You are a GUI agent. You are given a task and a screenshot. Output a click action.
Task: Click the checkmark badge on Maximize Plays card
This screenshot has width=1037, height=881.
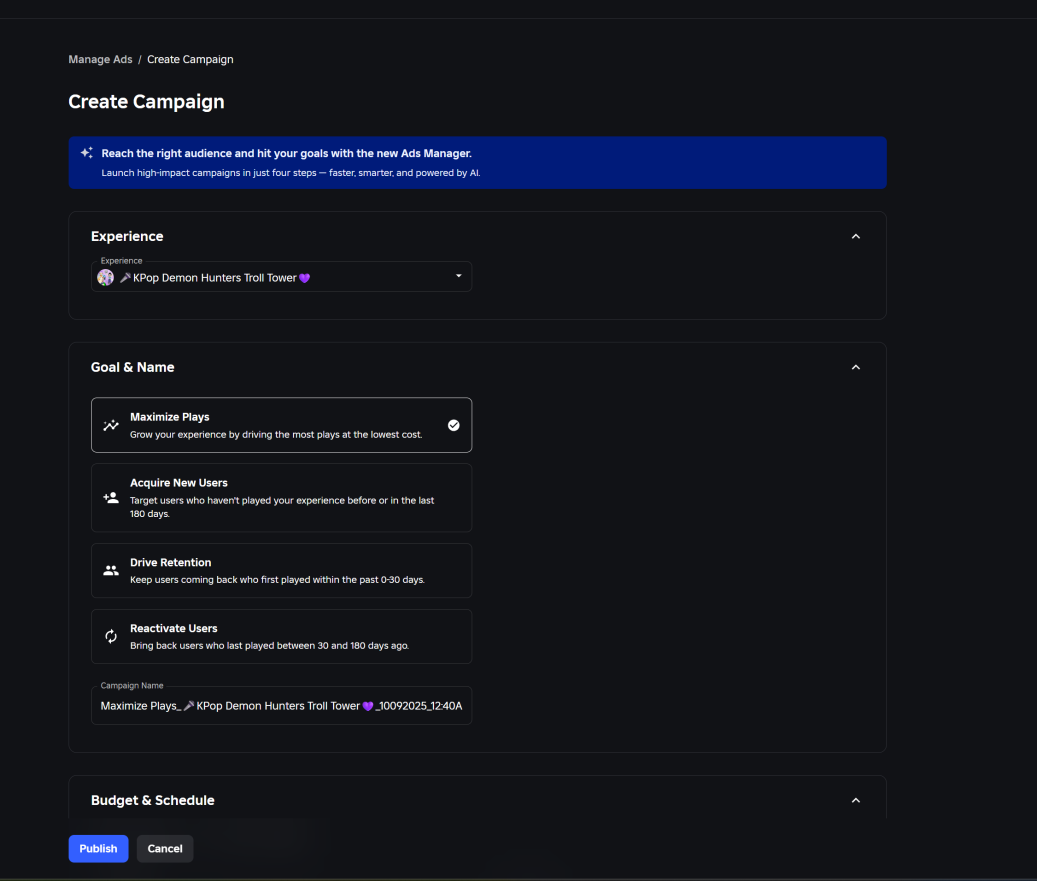click(x=452, y=424)
